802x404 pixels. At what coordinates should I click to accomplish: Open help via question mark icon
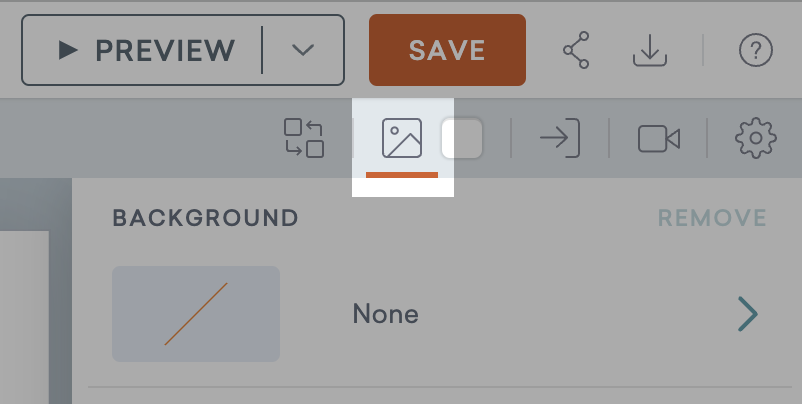pyautogui.click(x=755, y=50)
